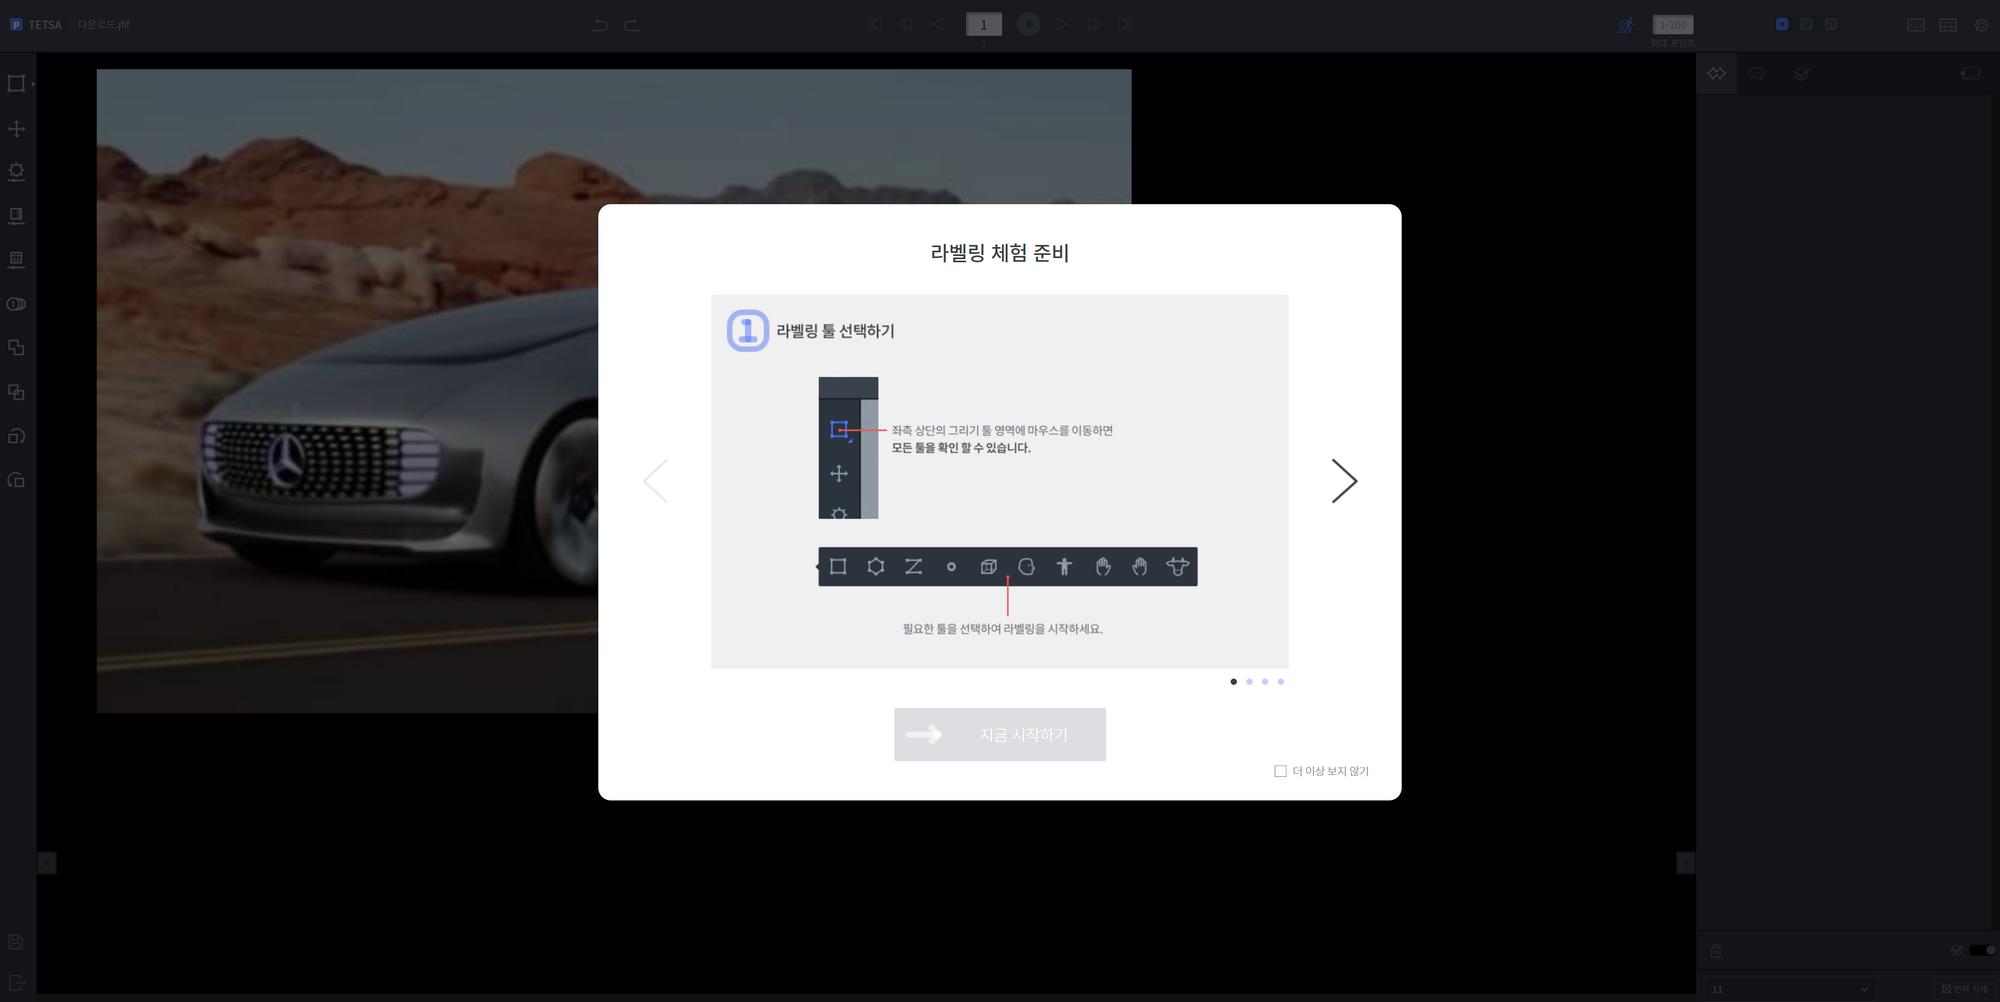Open the contrast adjustment tool
Screen dimensions: 2000x1002
[x=16, y=216]
